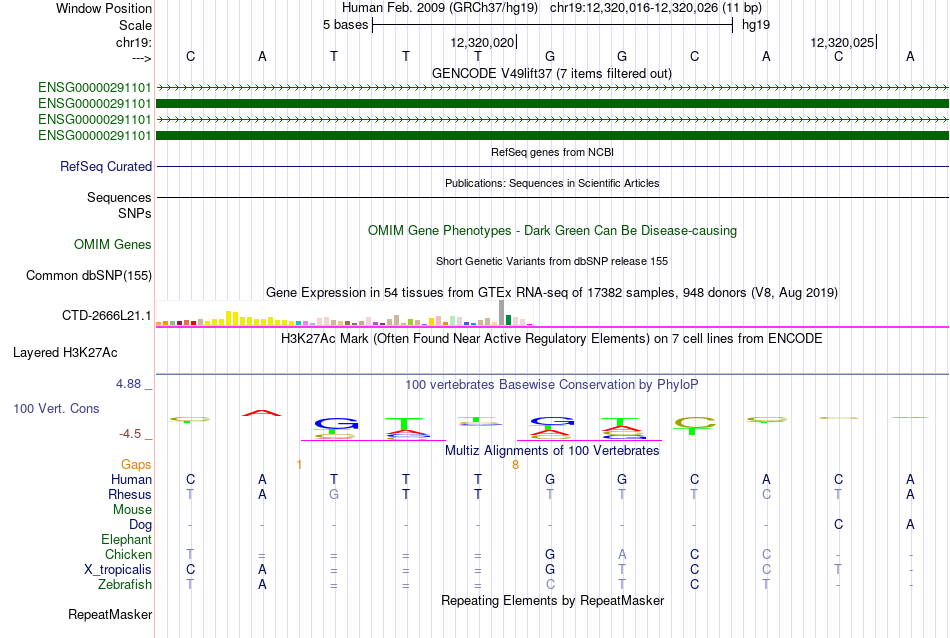Screen dimensions: 950x638
Task: Open the "H3K27Ac Mark" ENCODE track title
Action: 551,339
